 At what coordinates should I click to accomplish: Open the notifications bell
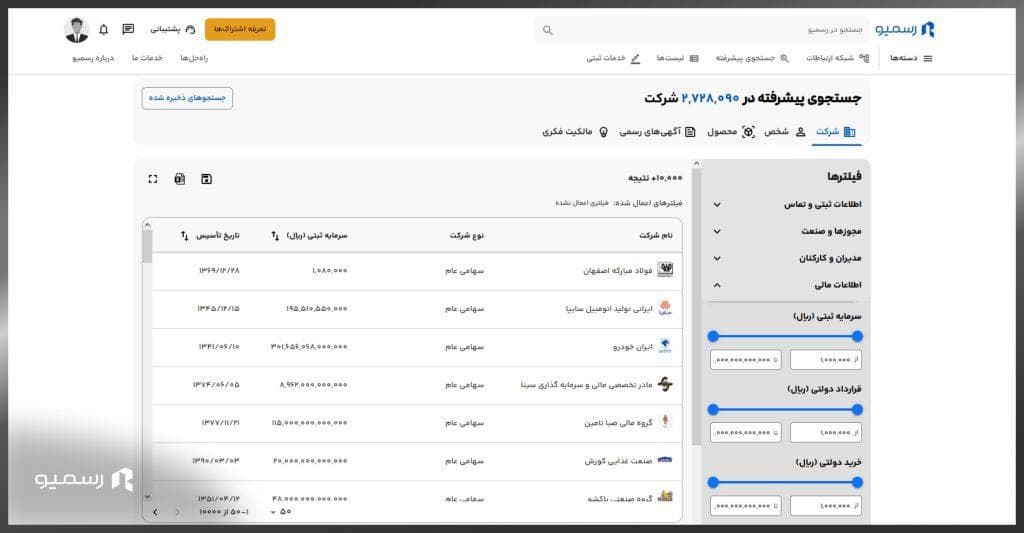[103, 29]
